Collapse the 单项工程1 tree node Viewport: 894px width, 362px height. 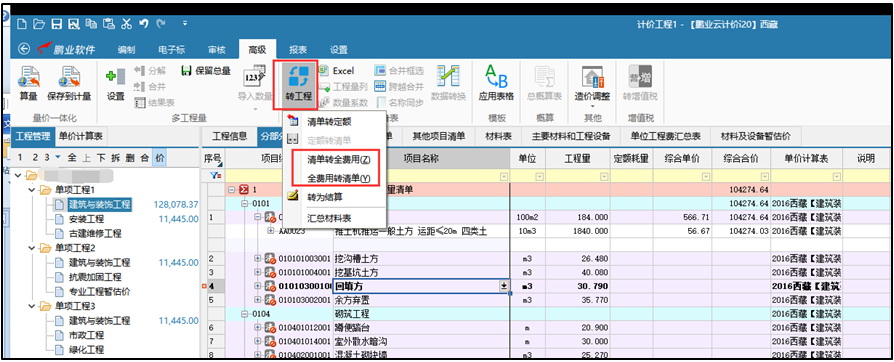coord(32,189)
